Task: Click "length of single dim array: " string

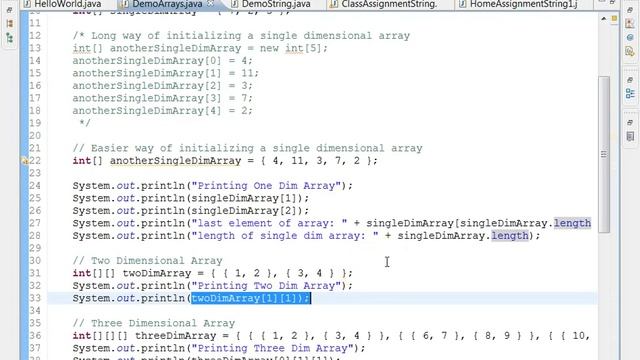Action: 284,236
